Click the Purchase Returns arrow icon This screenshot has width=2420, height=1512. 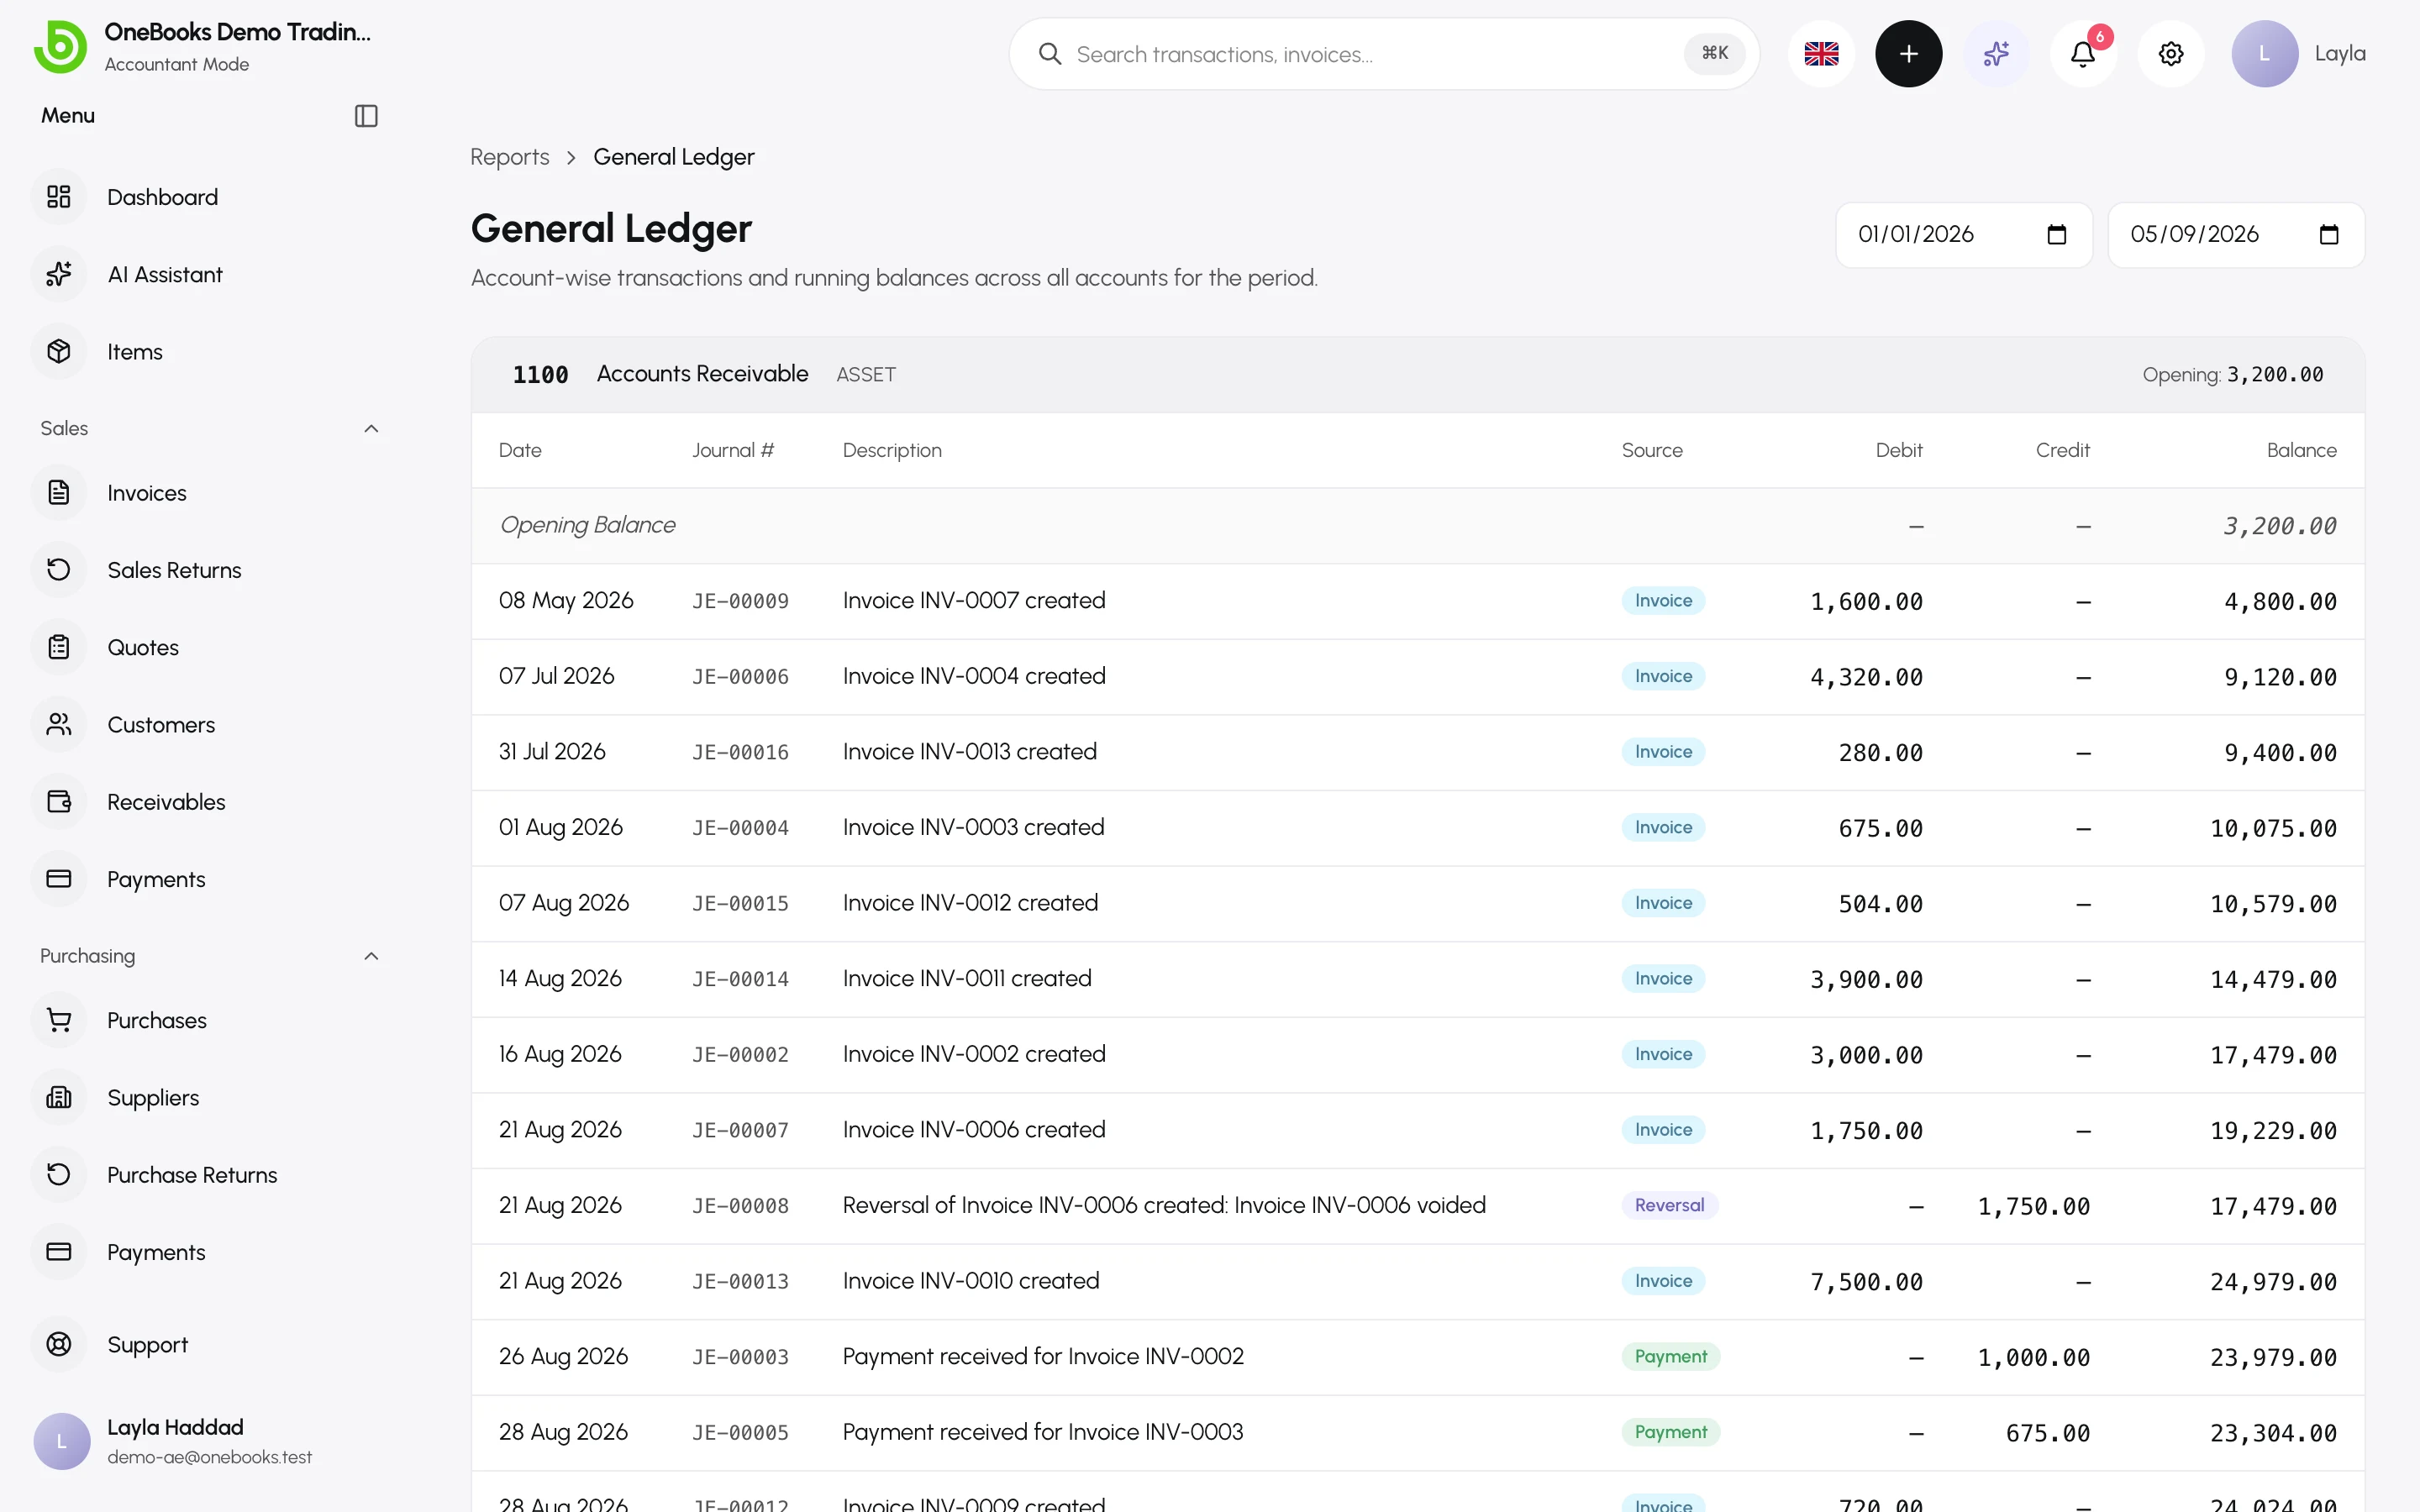pos(59,1174)
